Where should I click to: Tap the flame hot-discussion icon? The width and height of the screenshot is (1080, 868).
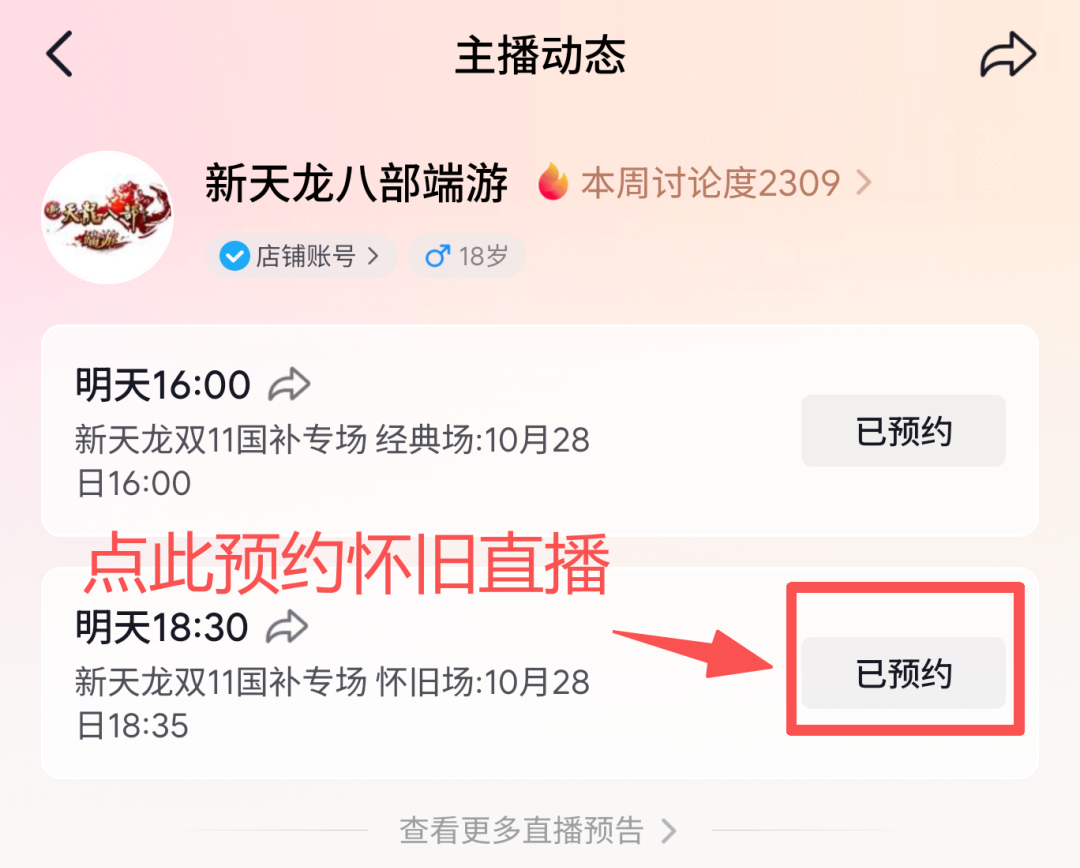[x=553, y=182]
